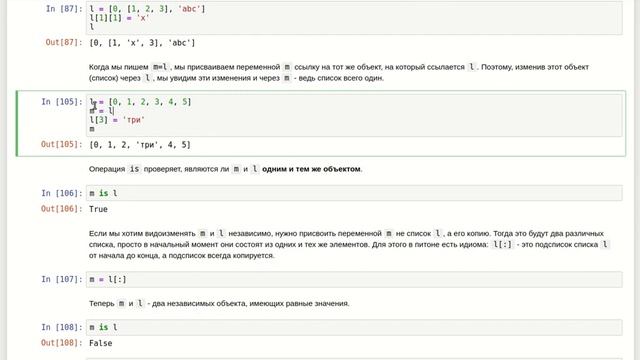The width and height of the screenshot is (640, 360).
Task: Click code cell 'm is l' In [106]
Action: [x=354, y=193]
